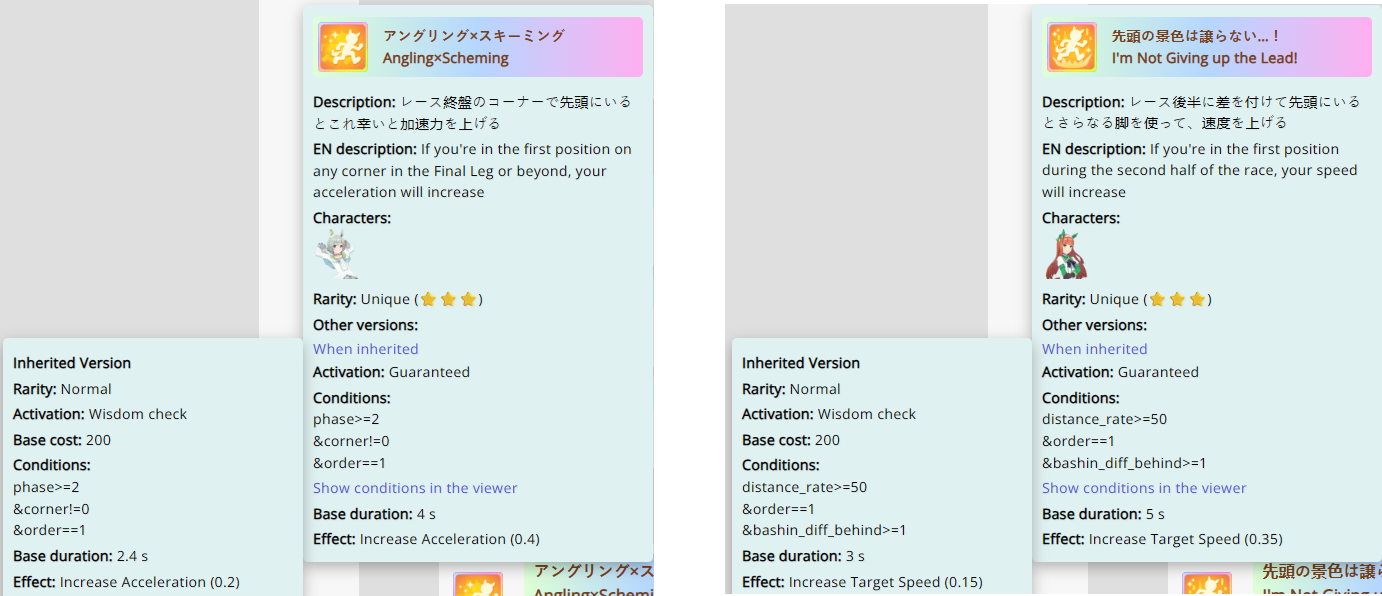The height and width of the screenshot is (596, 1382).
Task: Select the Japanese title アングリング×スキーミング in header
Action: coord(474,36)
